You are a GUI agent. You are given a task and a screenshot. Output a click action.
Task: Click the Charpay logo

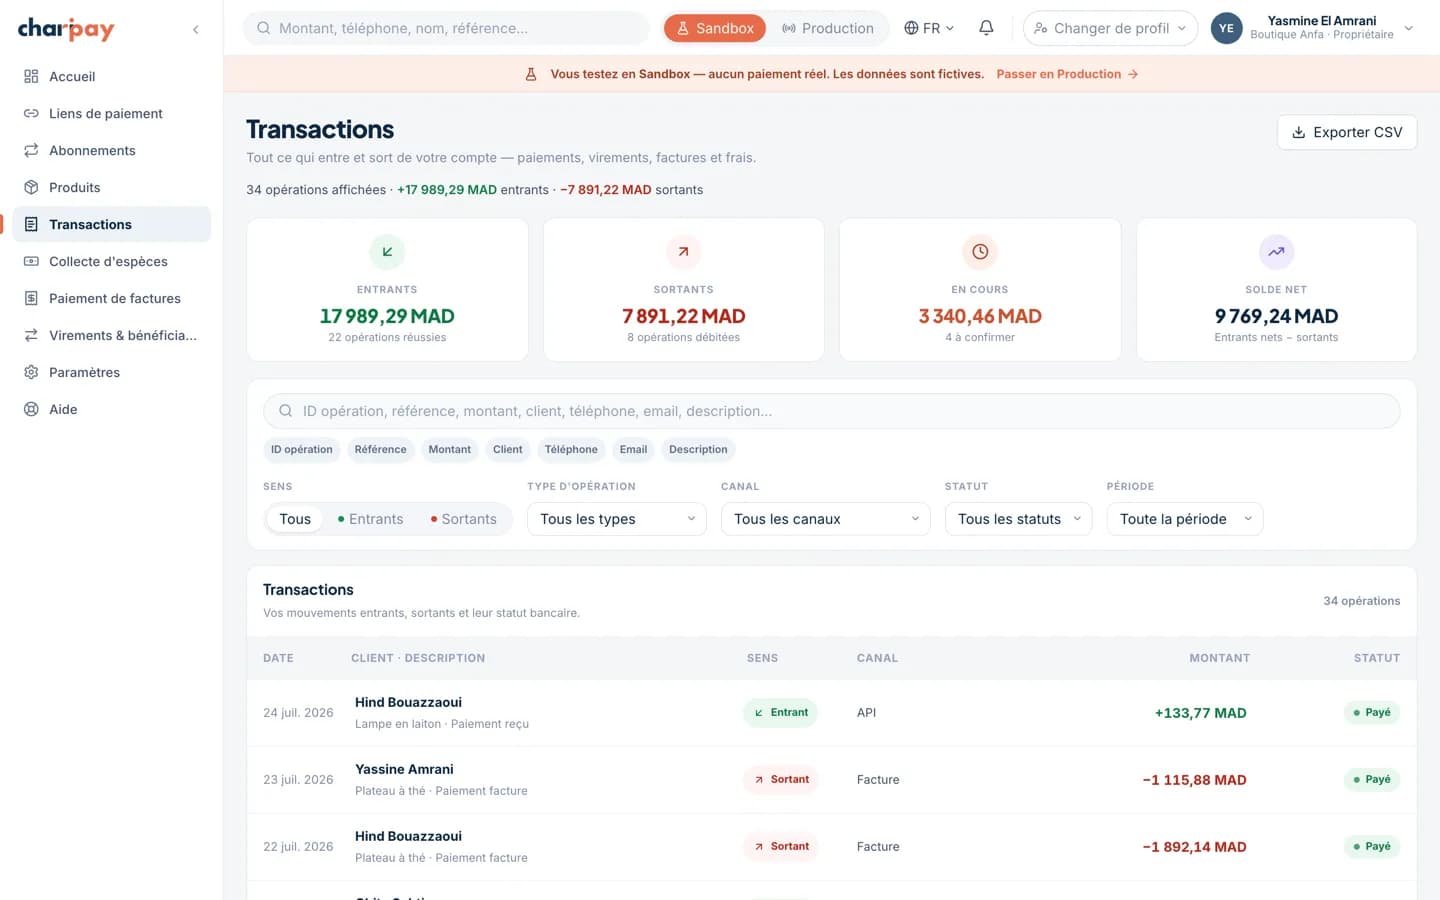coord(66,29)
